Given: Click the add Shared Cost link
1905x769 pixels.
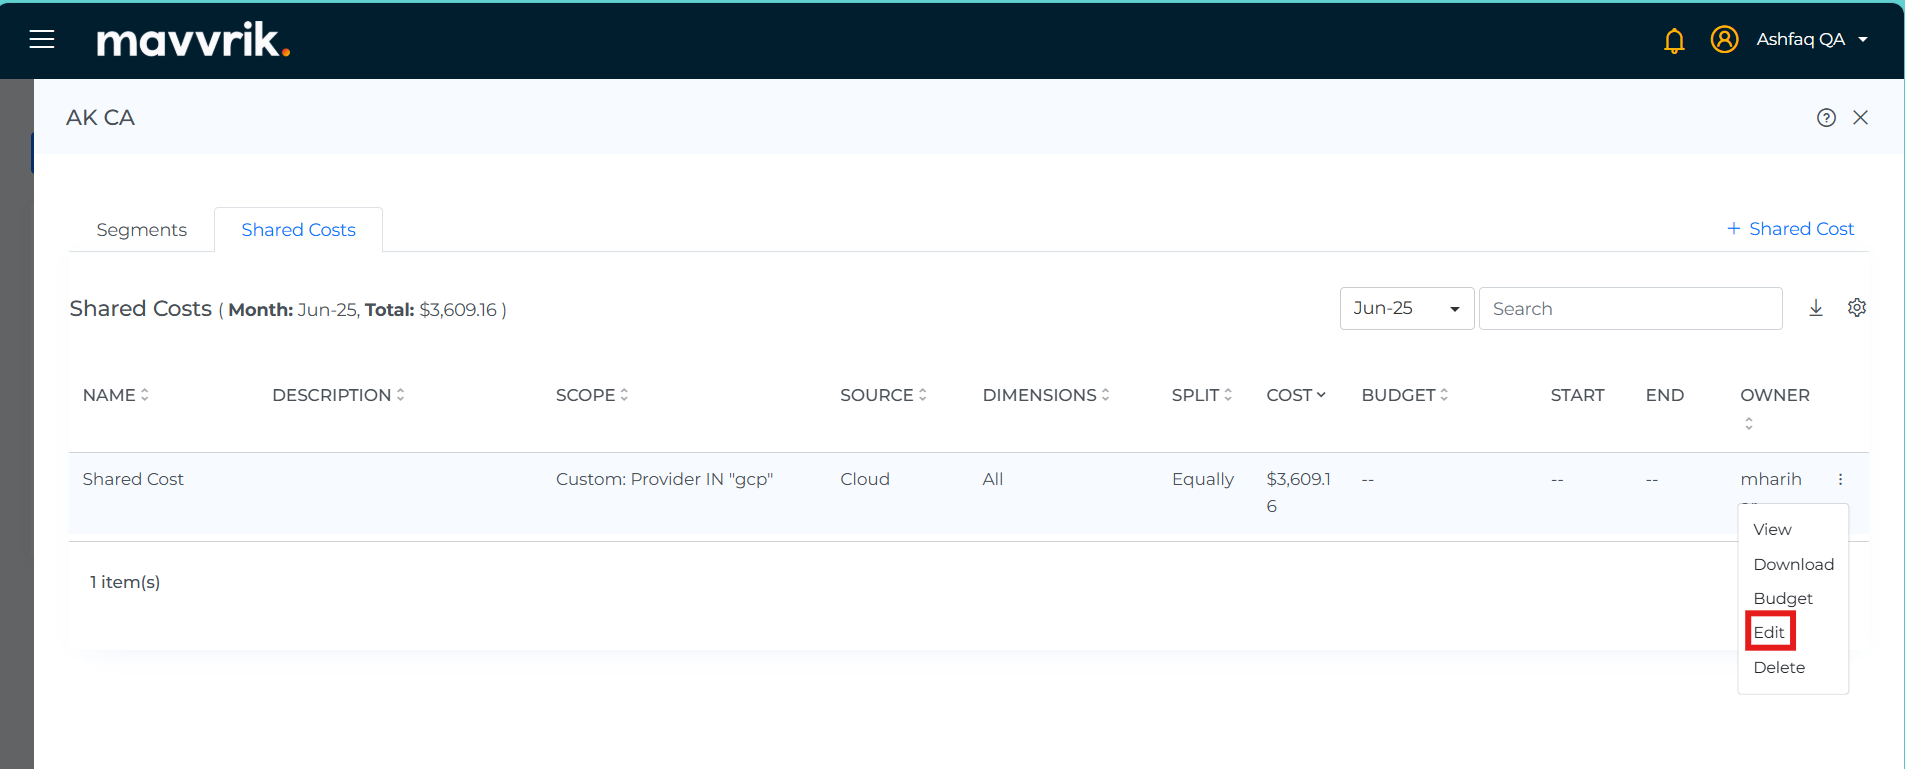Looking at the screenshot, I should [1790, 229].
